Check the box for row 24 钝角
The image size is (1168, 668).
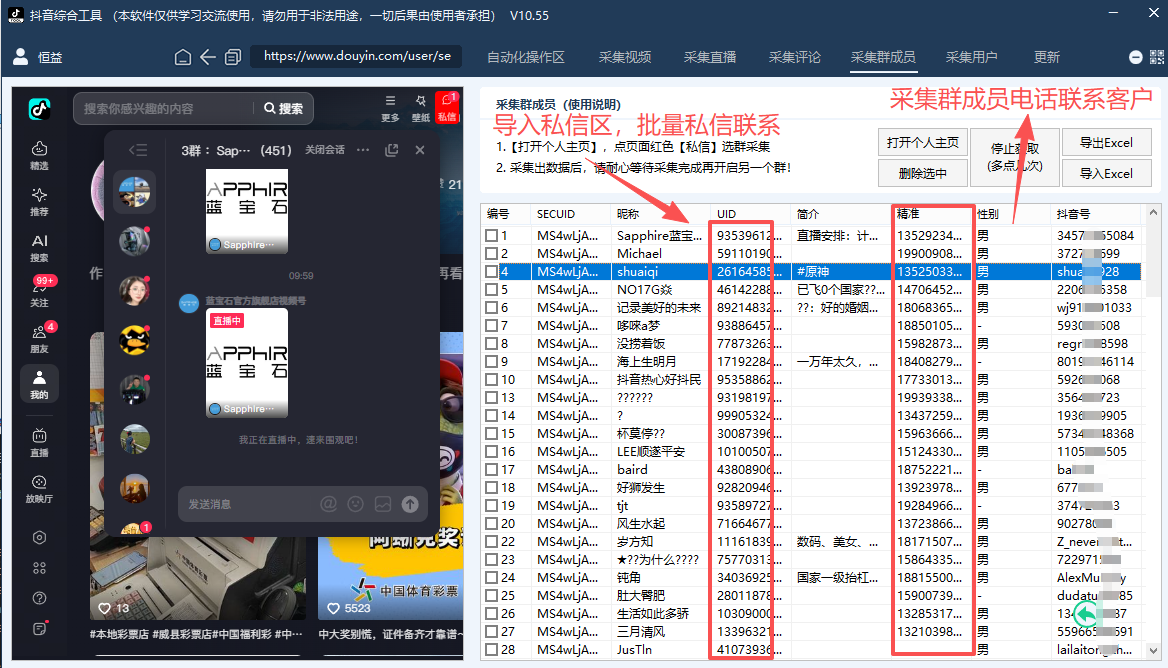491,578
